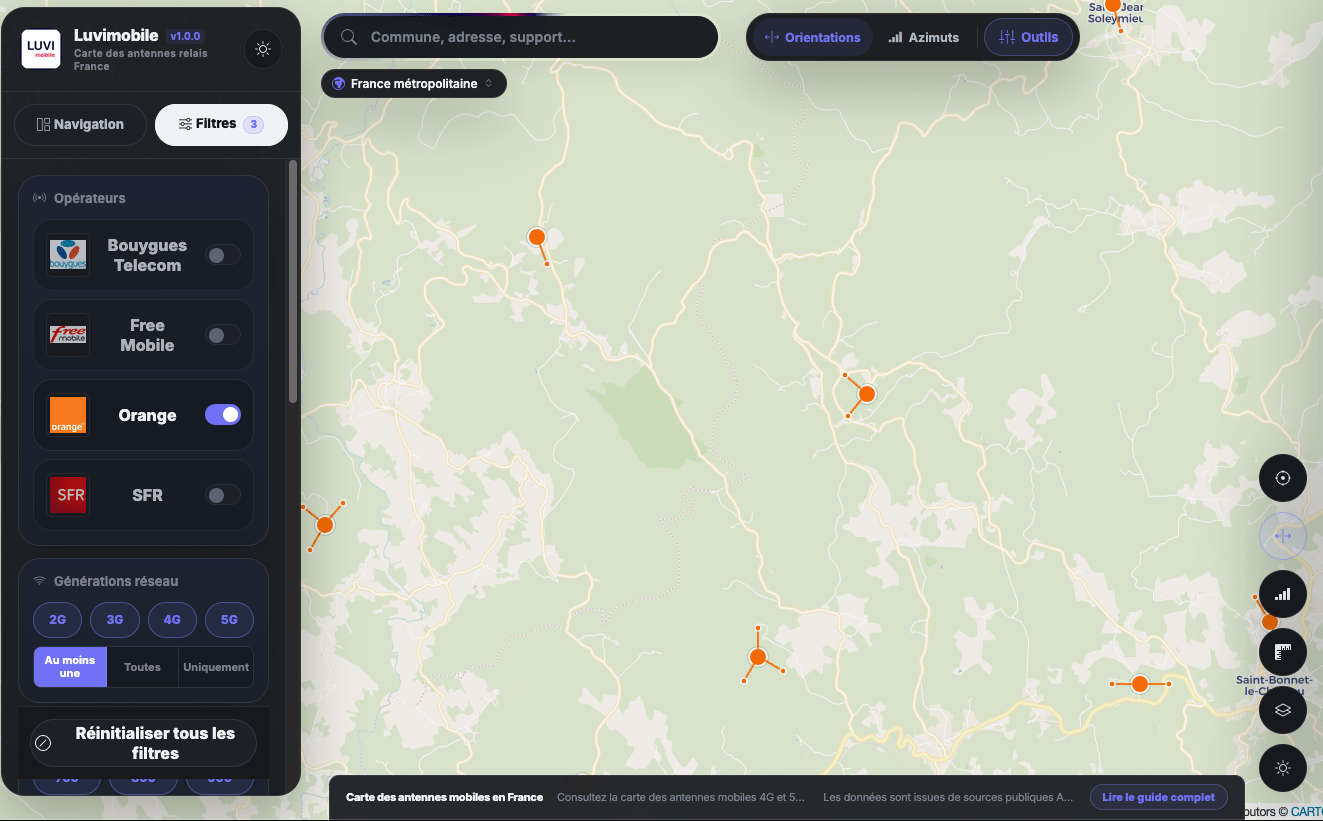This screenshot has height=821, width=1323.
Task: Click the filter count badge 3
Action: click(254, 125)
